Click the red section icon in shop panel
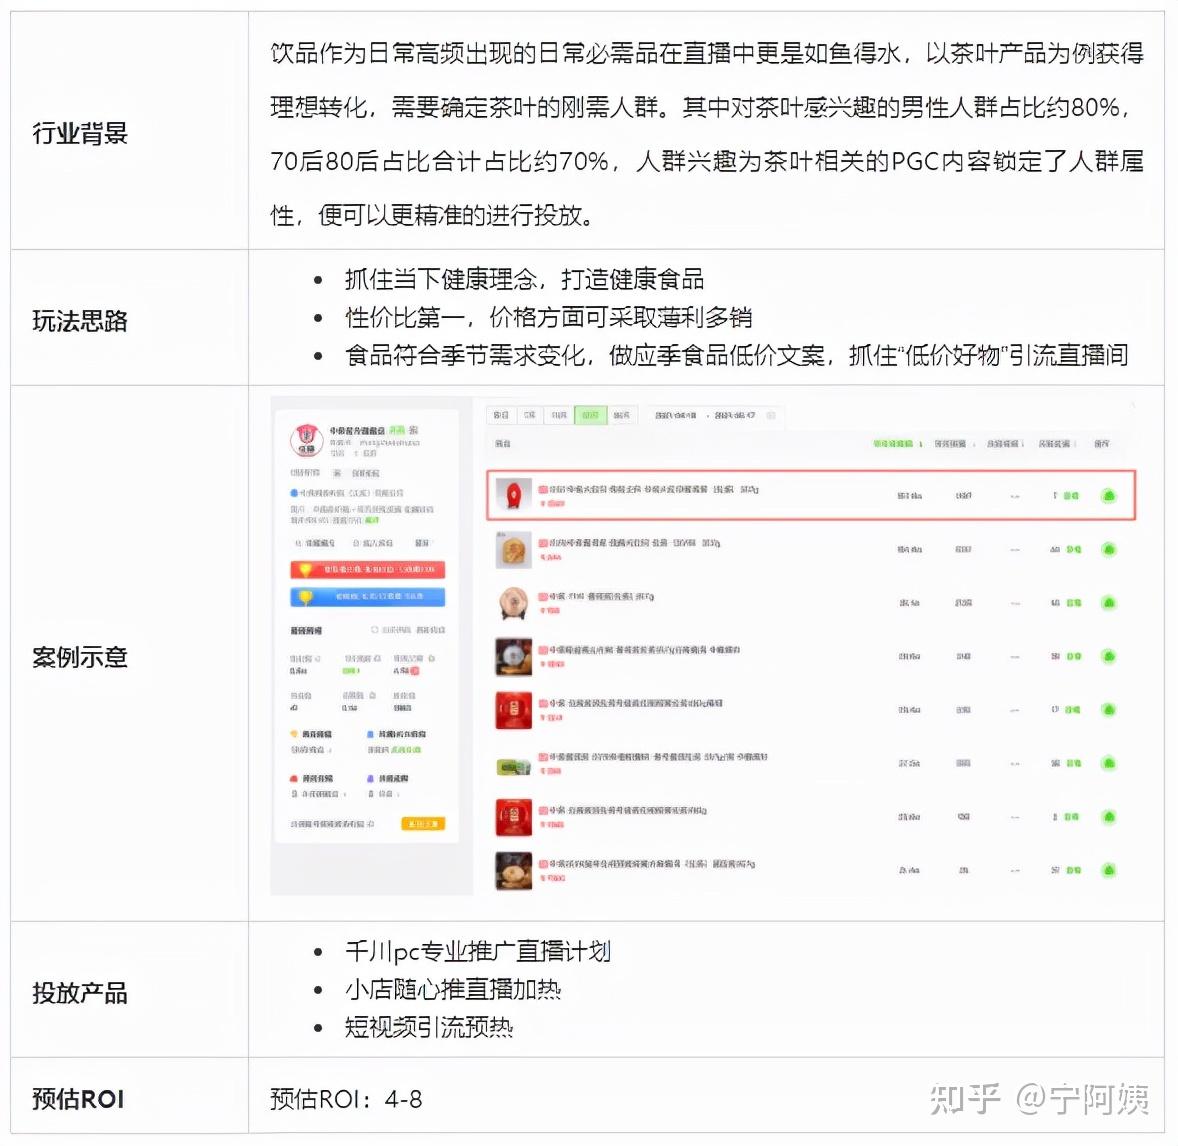 pos(294,779)
